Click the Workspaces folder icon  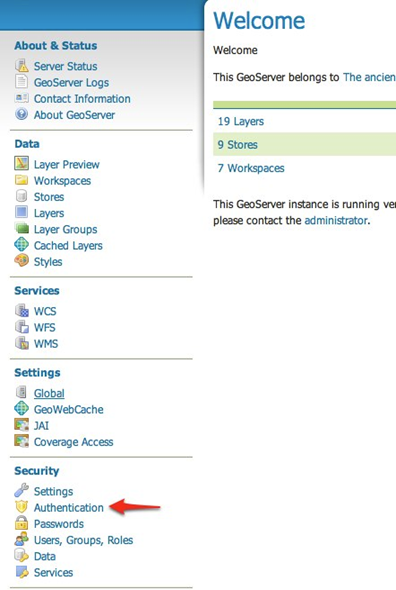pyautogui.click(x=21, y=180)
